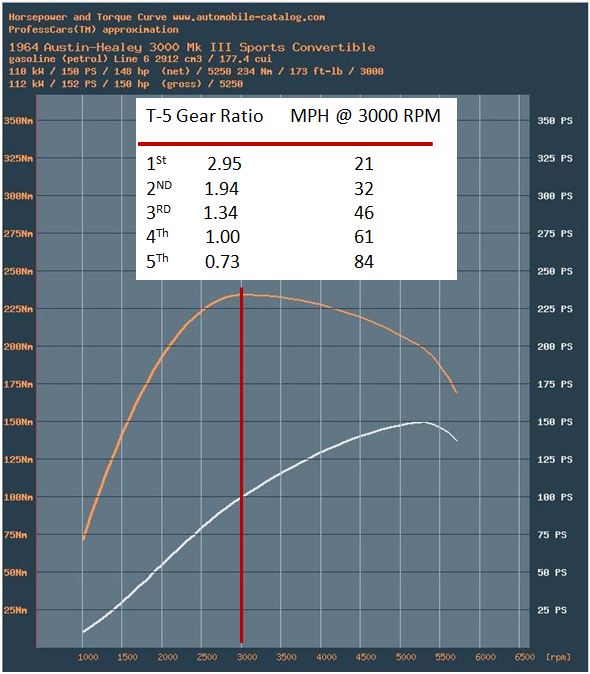Click the "3000" rpm axis label
Screen dimensions: 590x674
point(247,657)
